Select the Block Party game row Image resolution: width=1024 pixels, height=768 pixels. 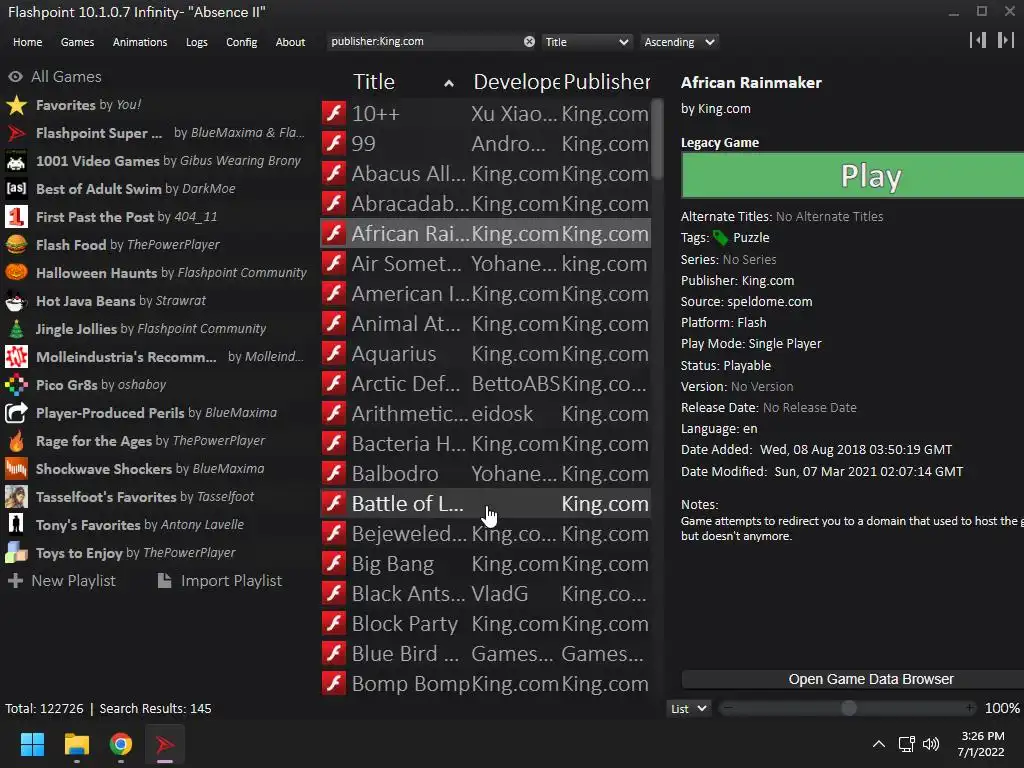485,624
